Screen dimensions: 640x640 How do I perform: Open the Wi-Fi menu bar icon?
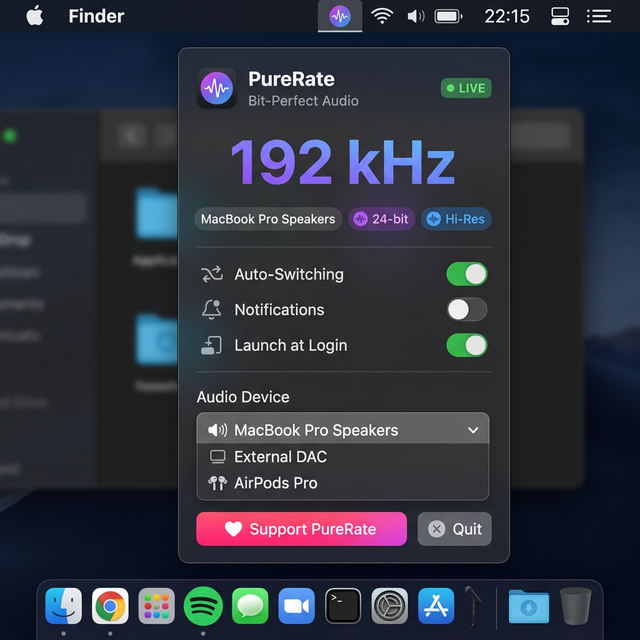point(382,16)
